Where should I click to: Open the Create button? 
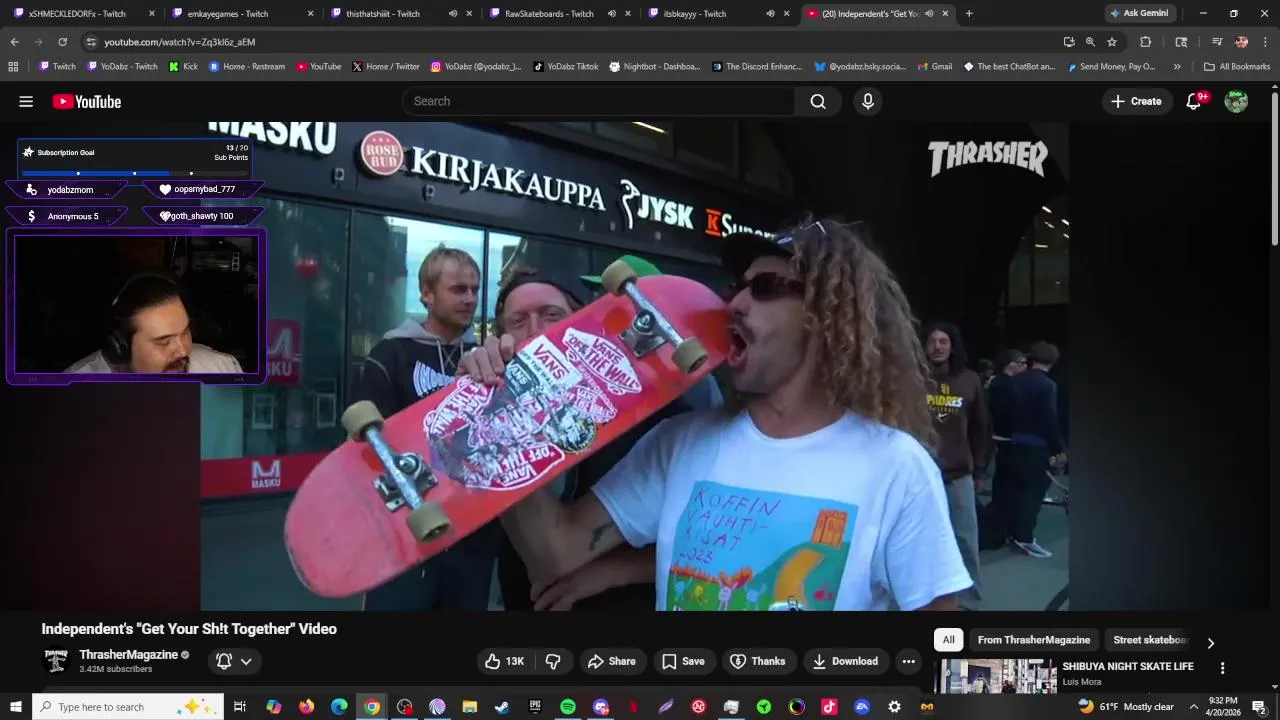click(x=1136, y=101)
